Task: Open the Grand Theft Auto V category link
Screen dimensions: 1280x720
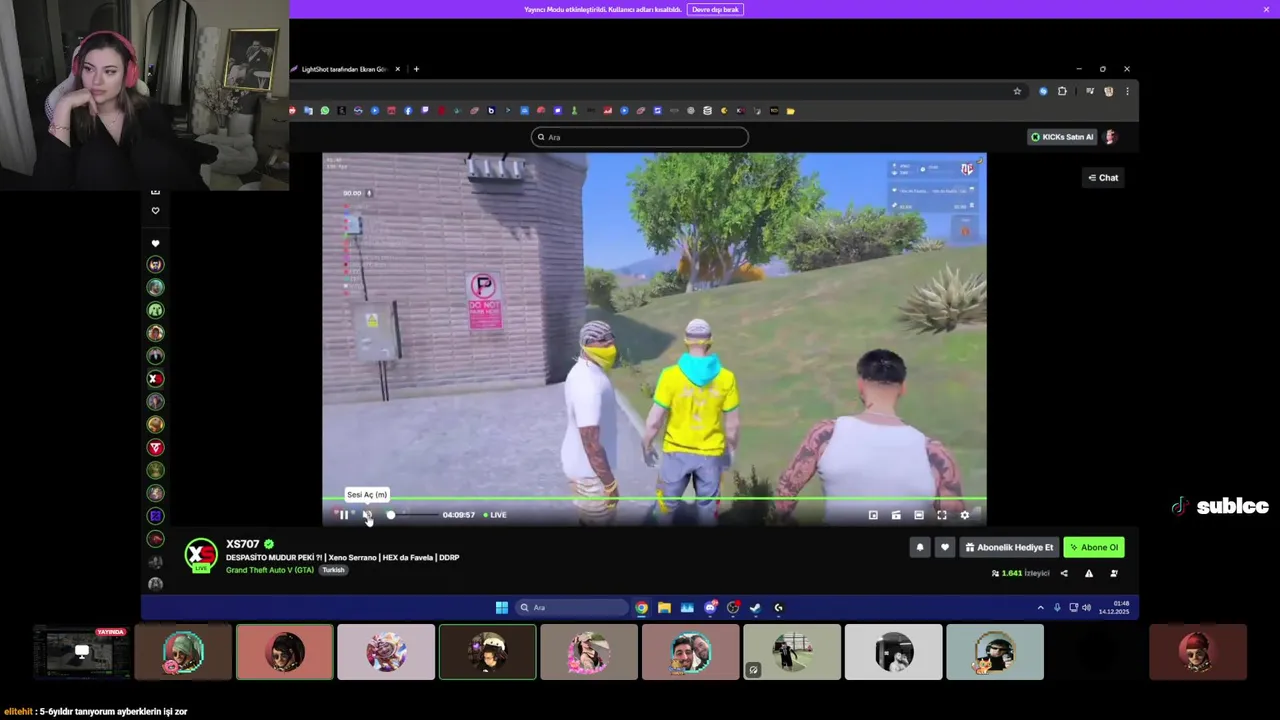Action: pos(270,570)
